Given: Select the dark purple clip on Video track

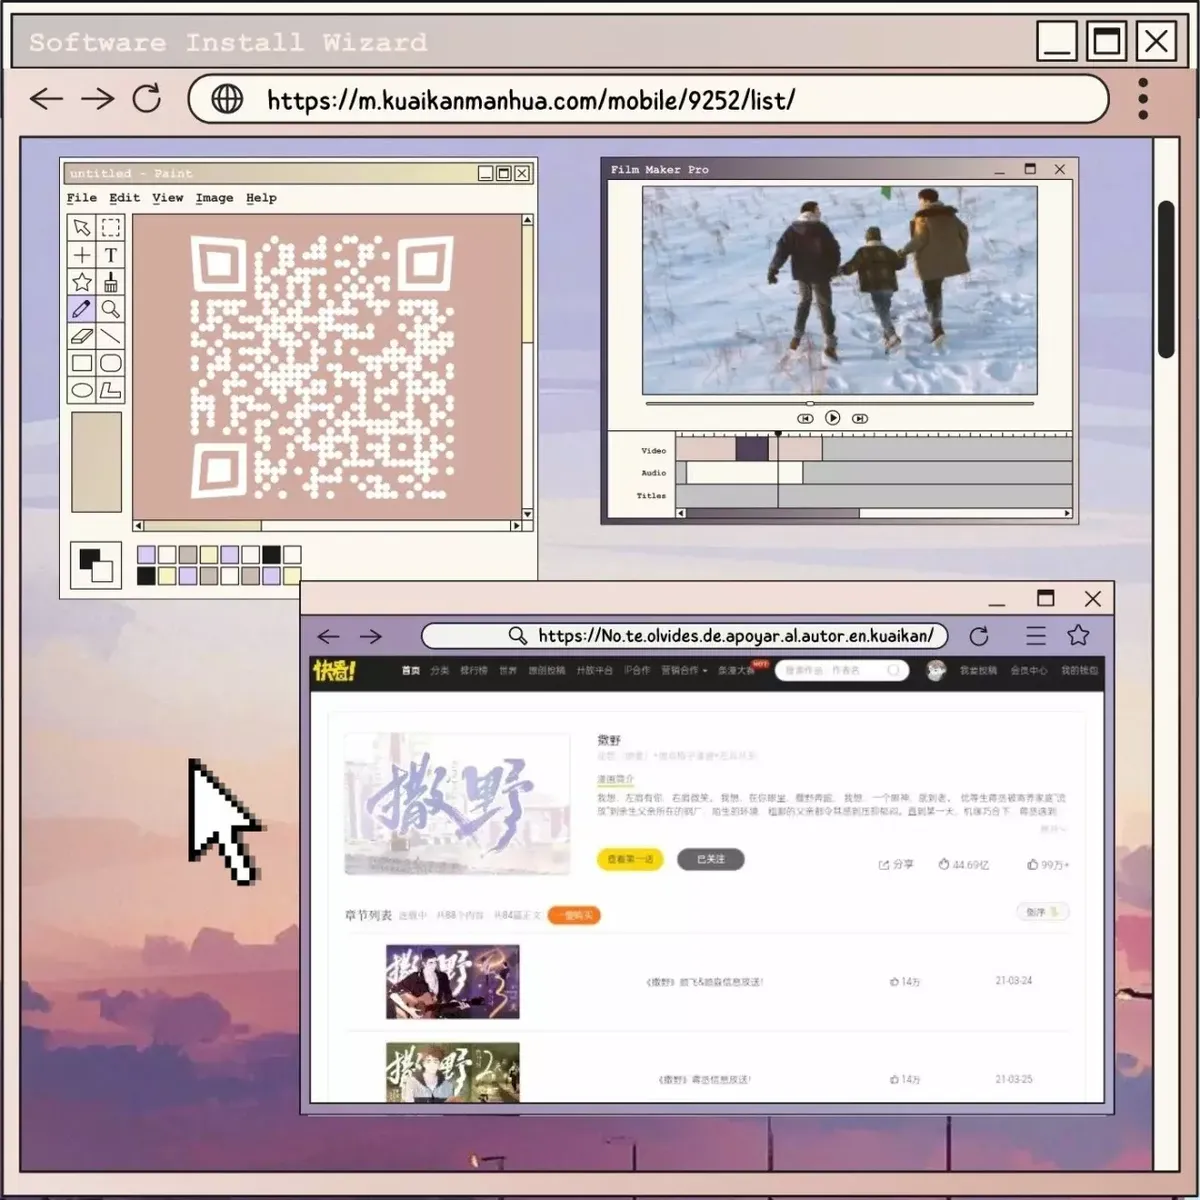Looking at the screenshot, I should pos(752,449).
